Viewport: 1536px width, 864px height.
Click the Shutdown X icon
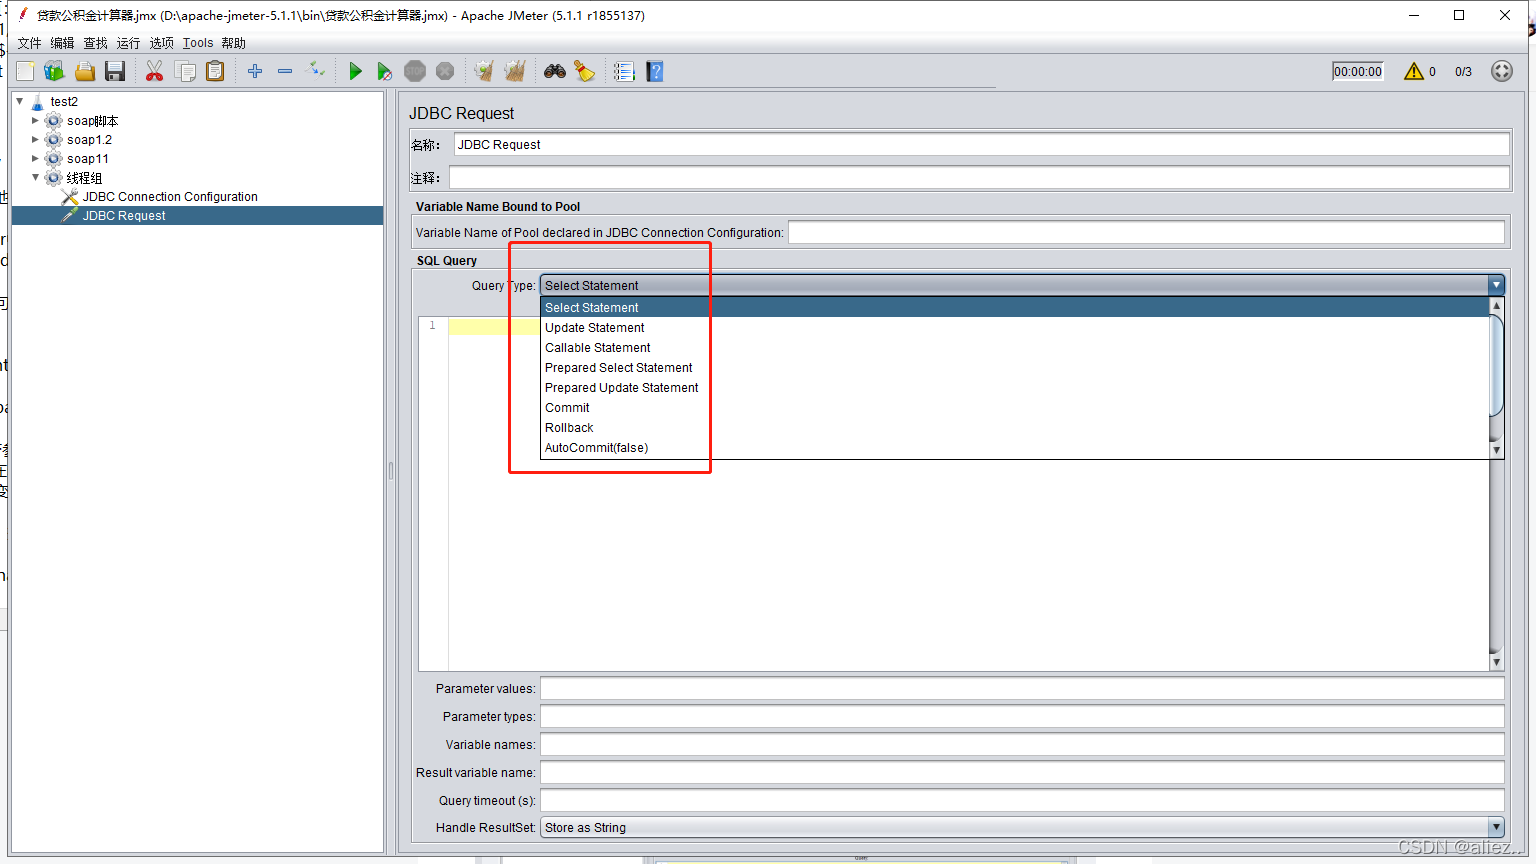445,71
